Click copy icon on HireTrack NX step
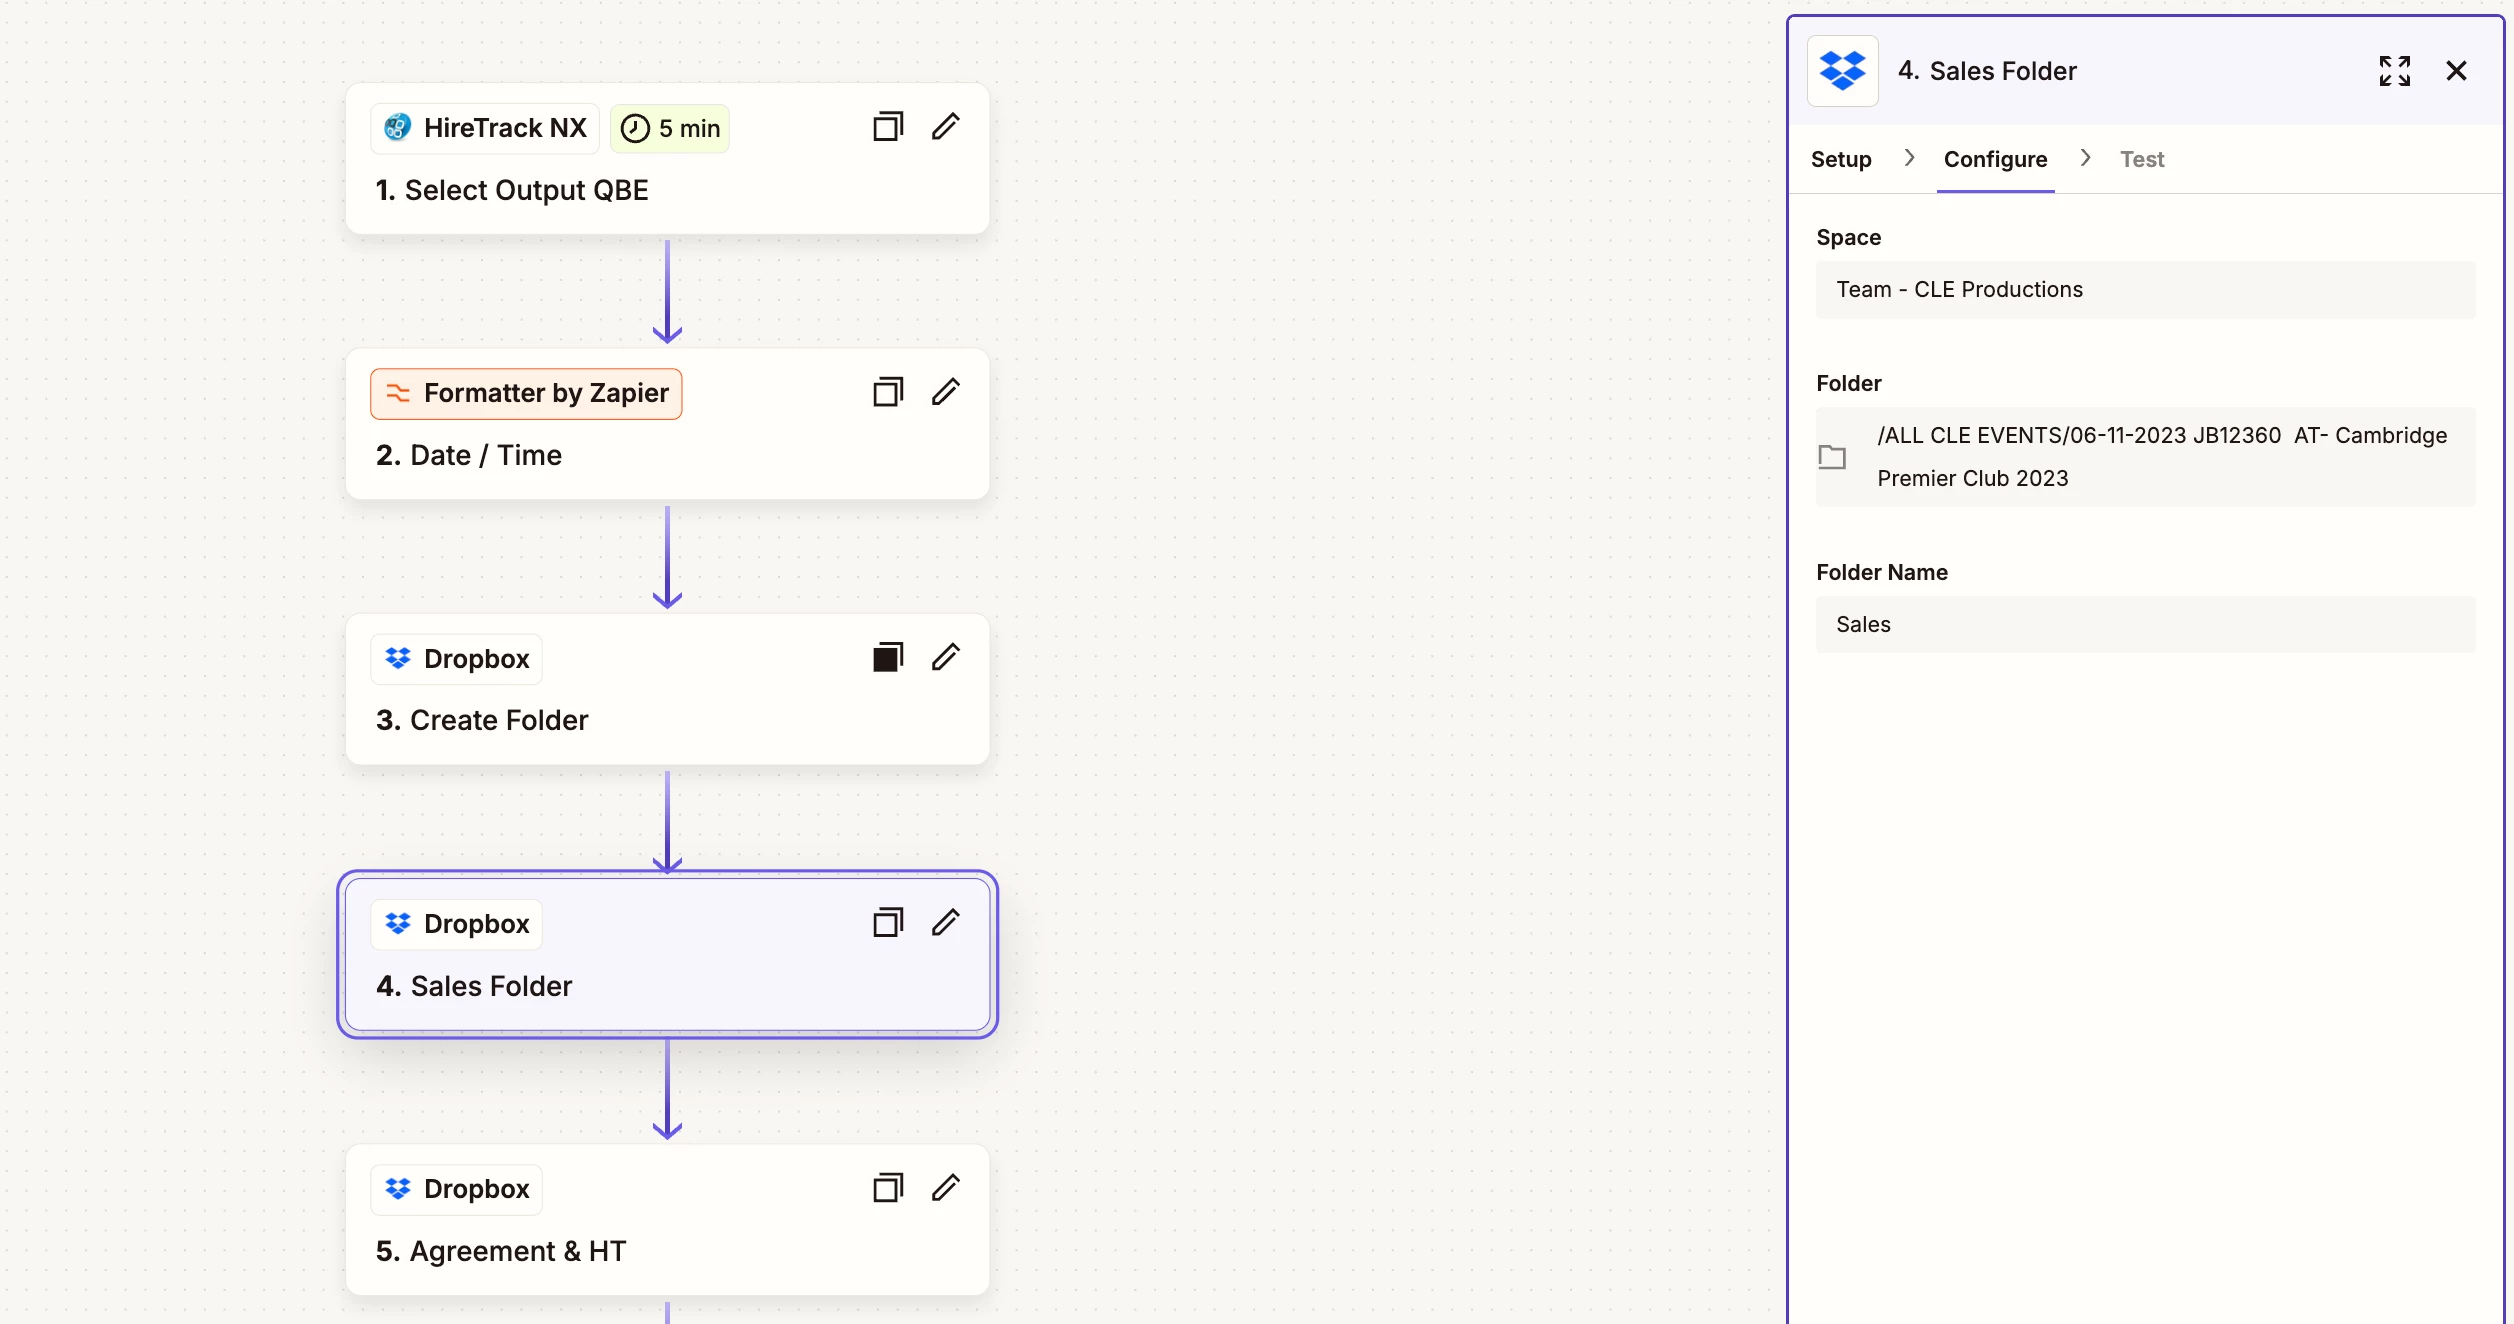 click(x=887, y=127)
